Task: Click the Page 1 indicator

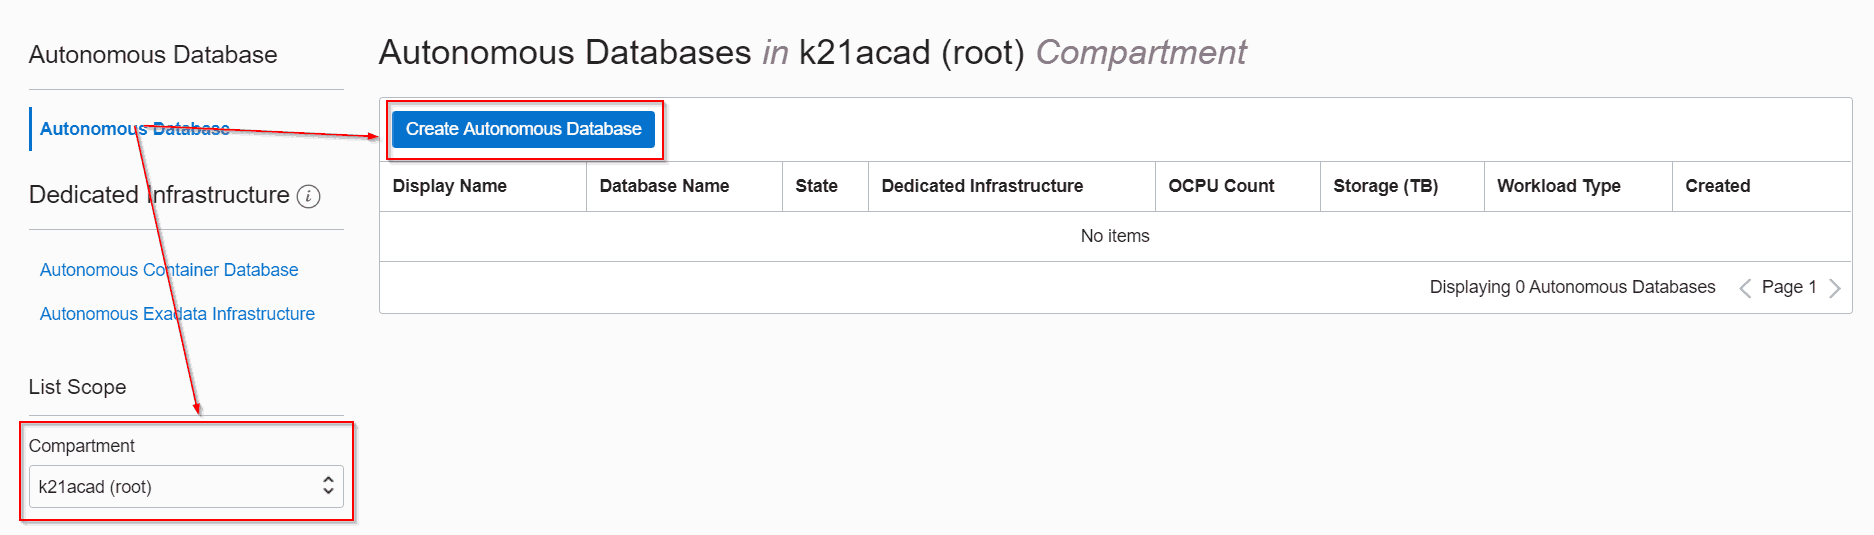Action: (x=1789, y=287)
